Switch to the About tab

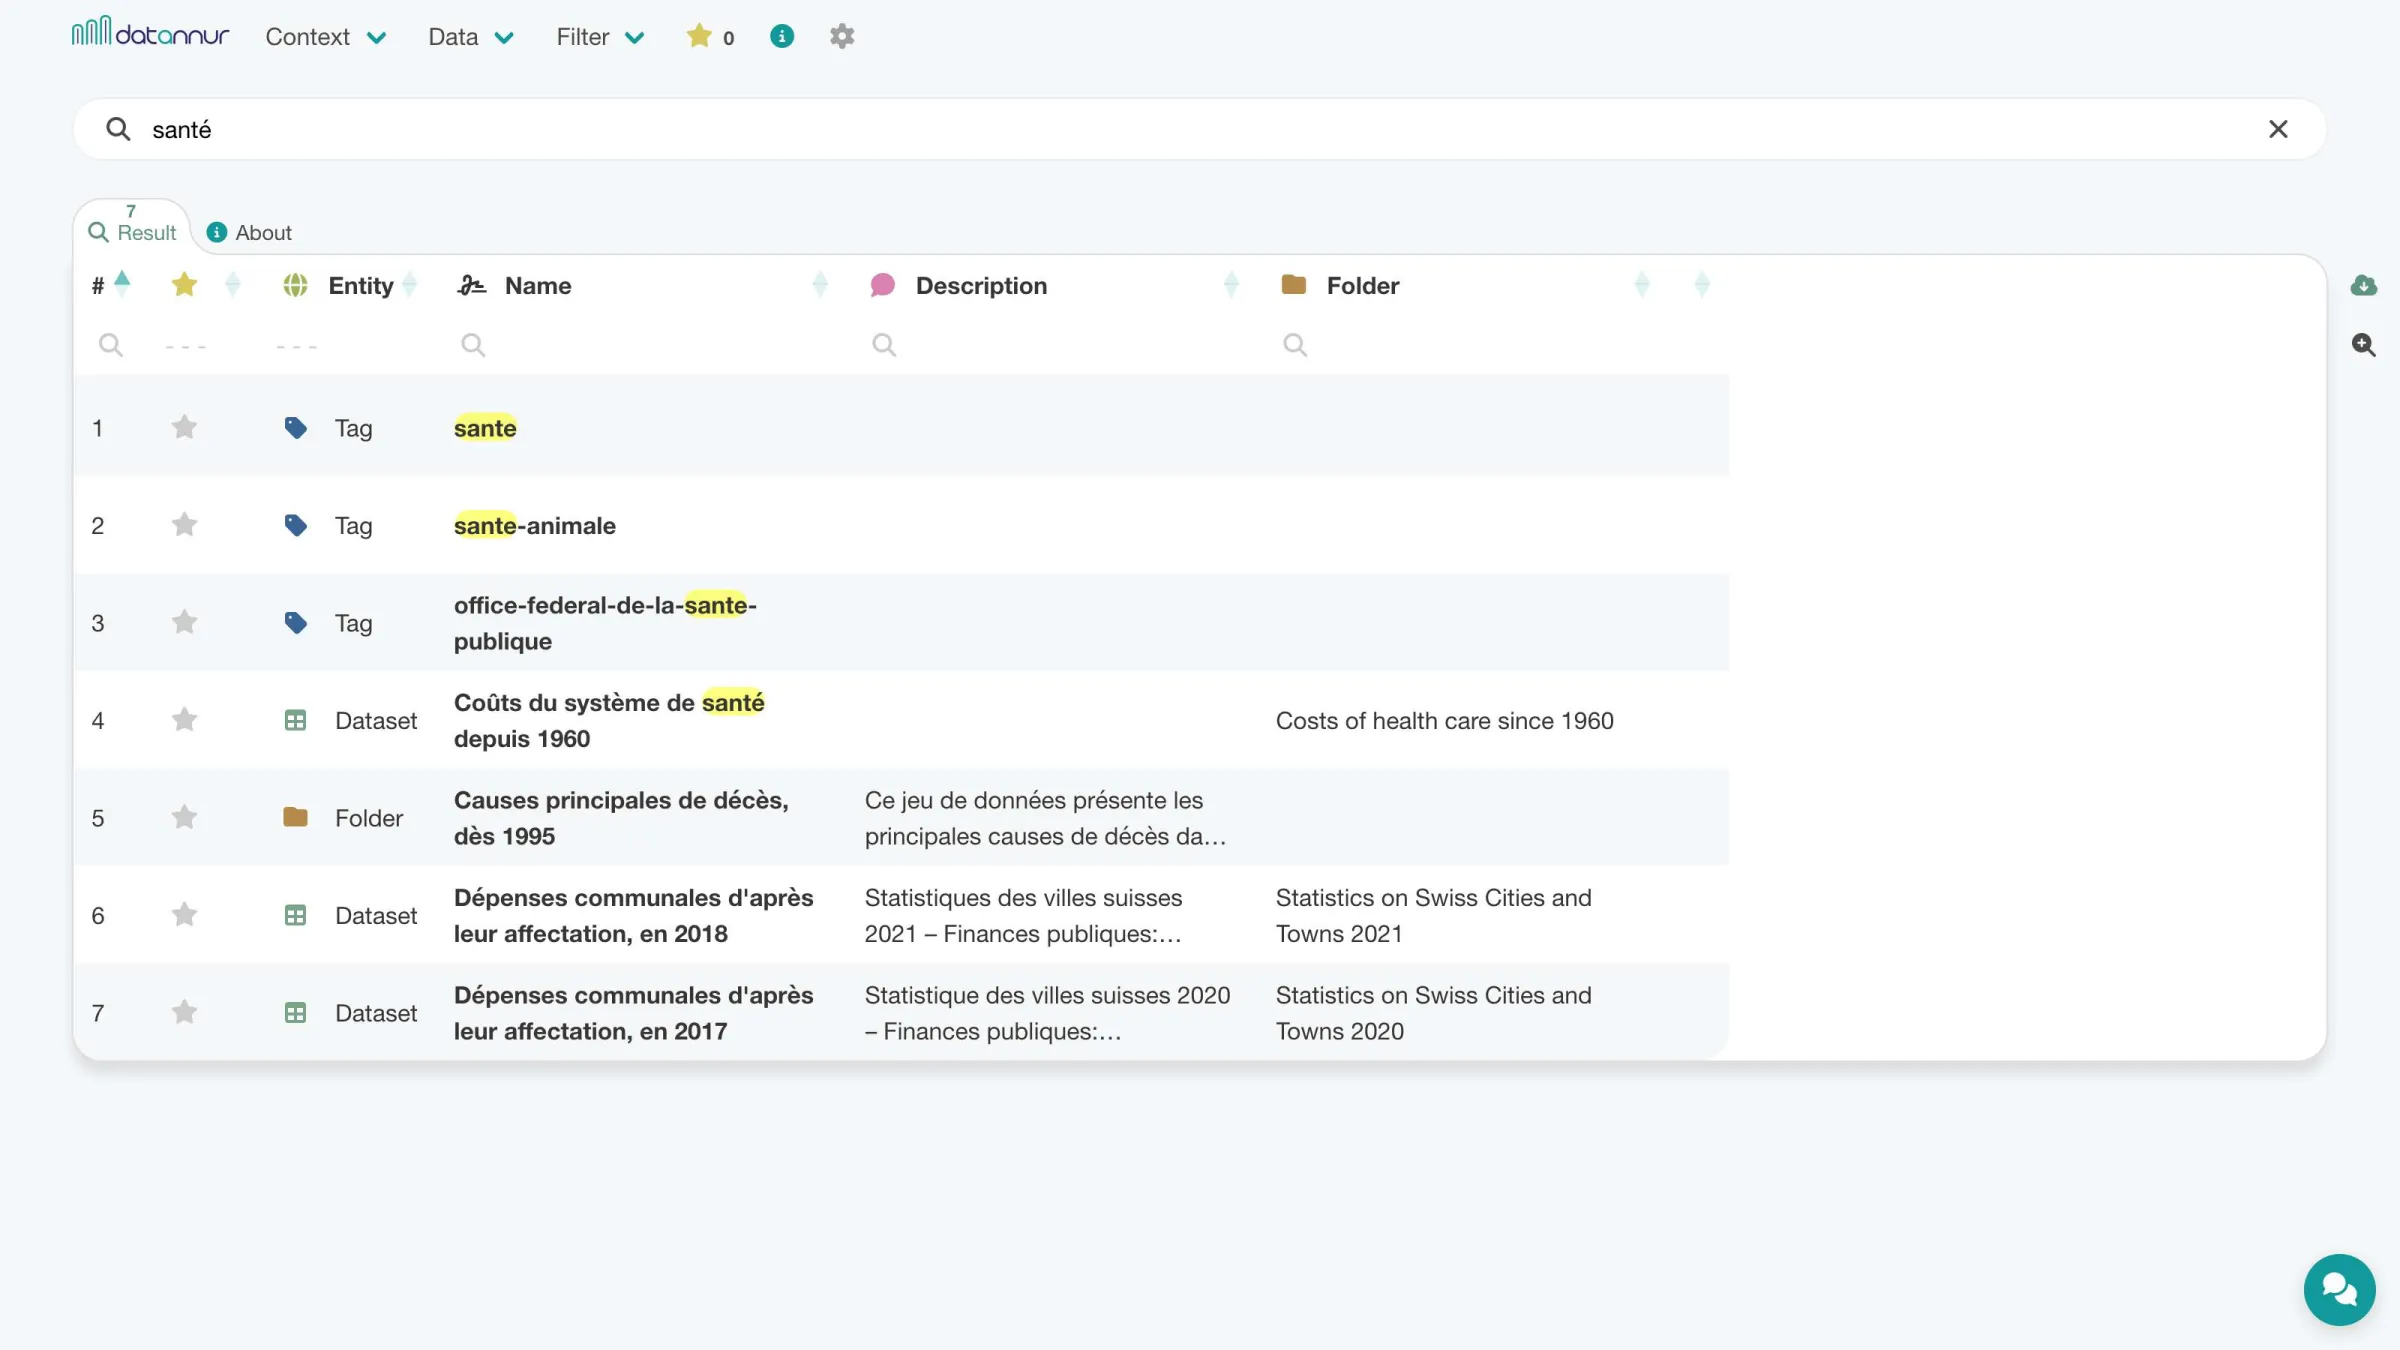tap(249, 232)
